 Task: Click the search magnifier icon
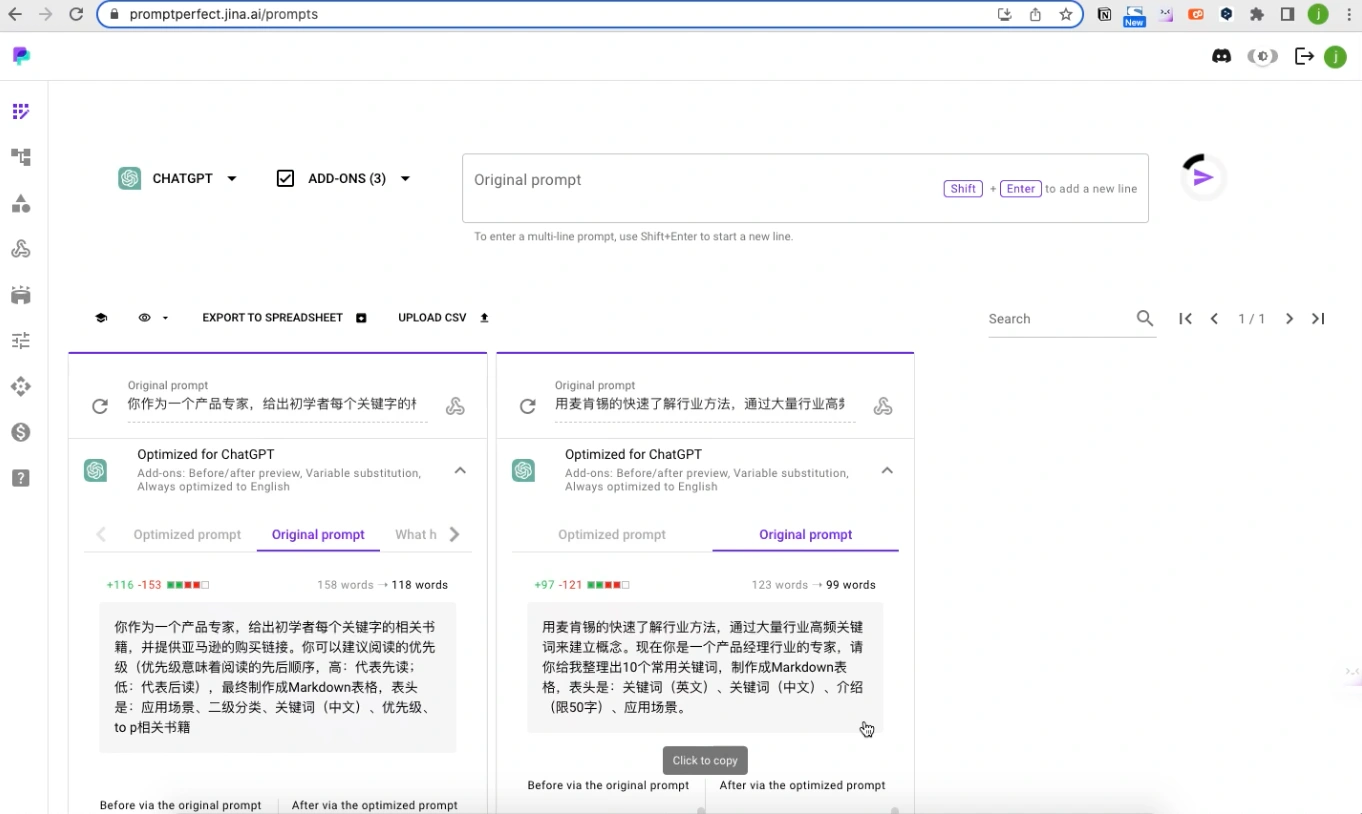point(1145,318)
